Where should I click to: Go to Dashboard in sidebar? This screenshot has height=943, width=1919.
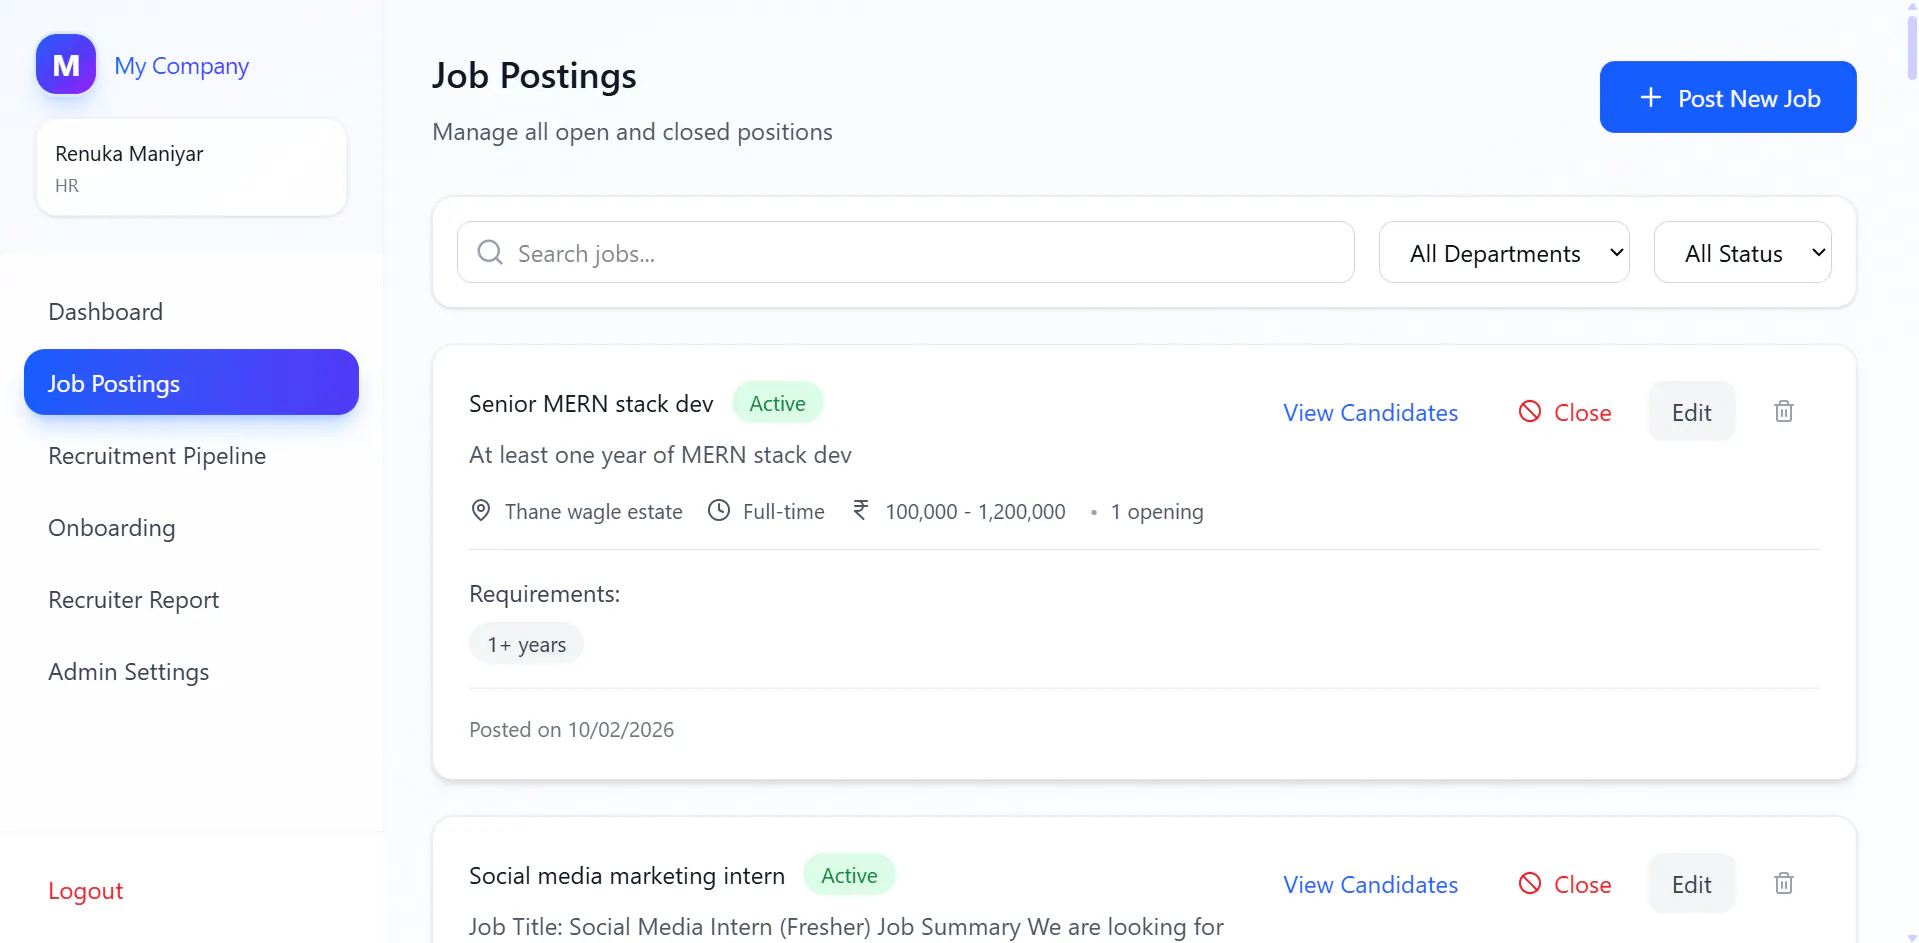coord(191,311)
